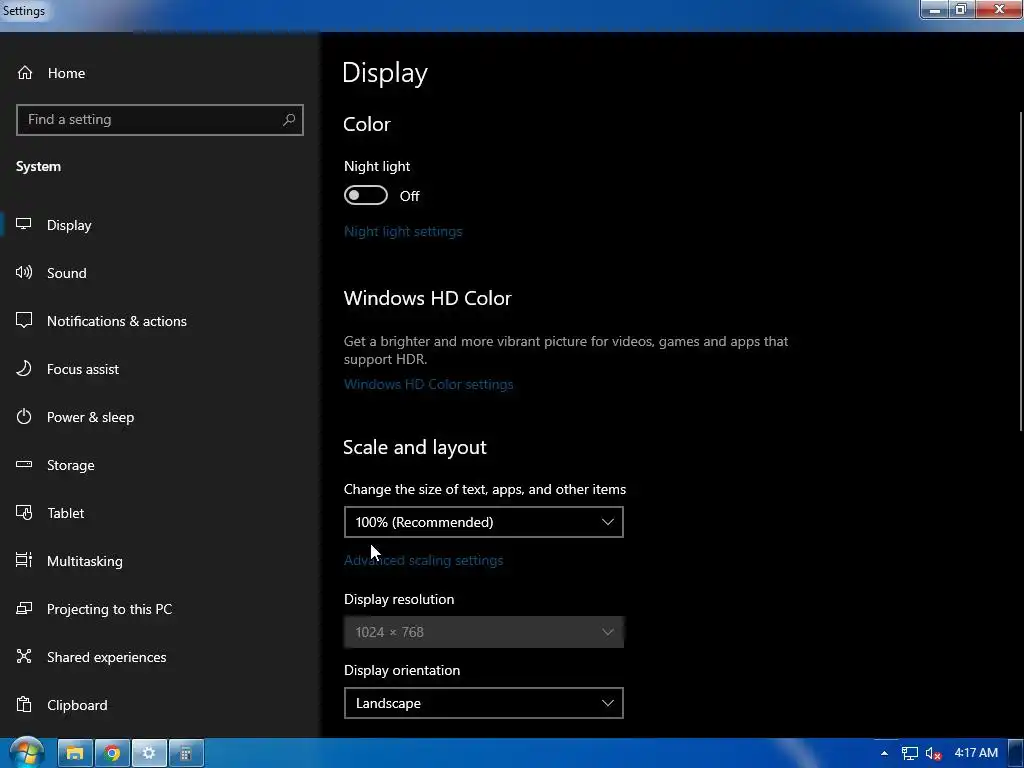Open the Start menu orb
This screenshot has height=768, width=1024.
tap(27, 753)
